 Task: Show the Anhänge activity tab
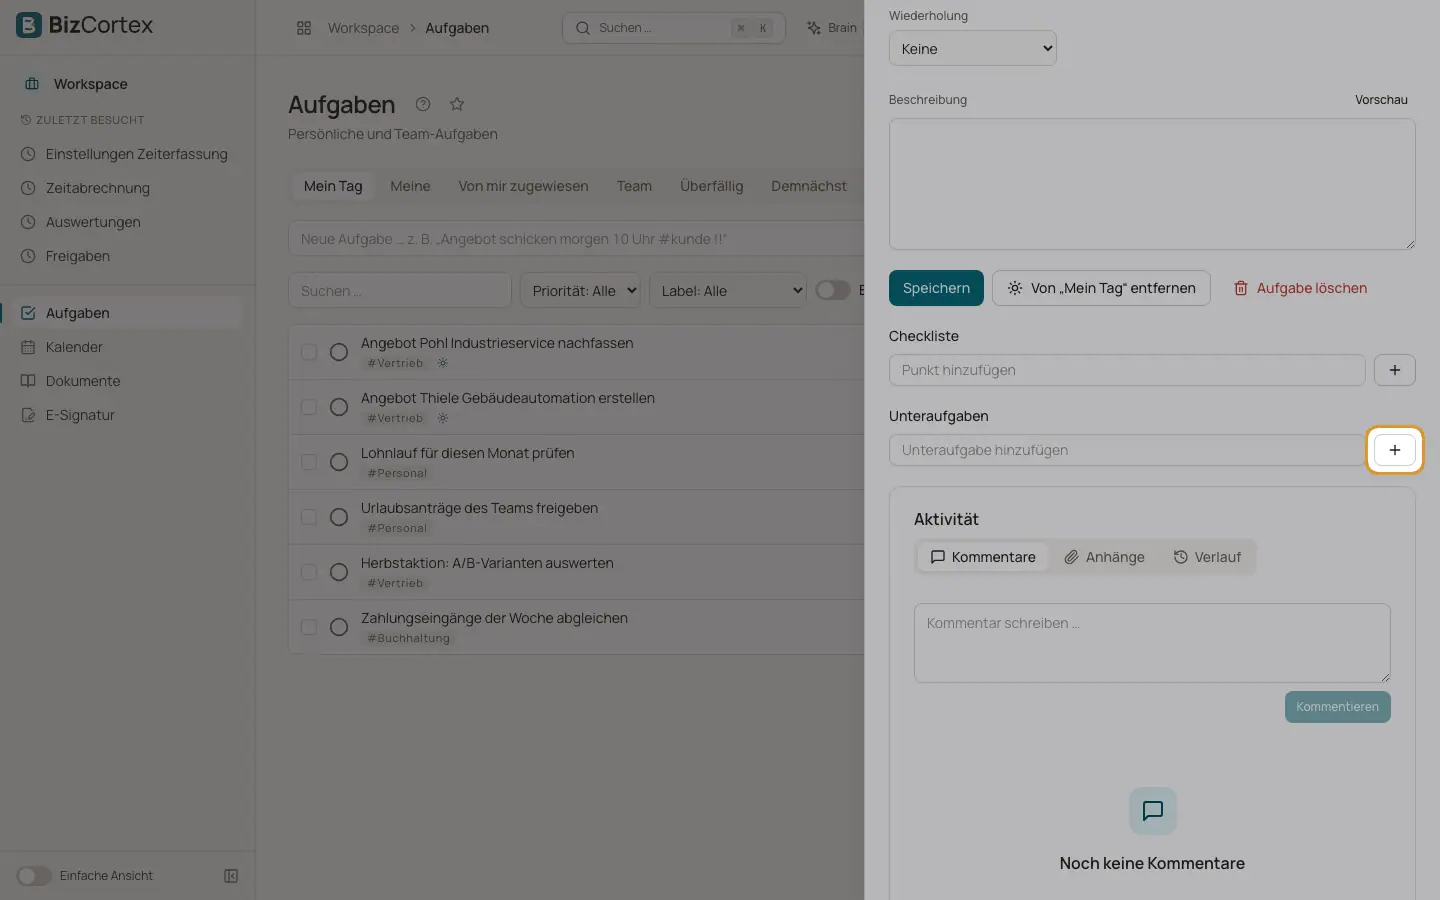pyautogui.click(x=1104, y=557)
